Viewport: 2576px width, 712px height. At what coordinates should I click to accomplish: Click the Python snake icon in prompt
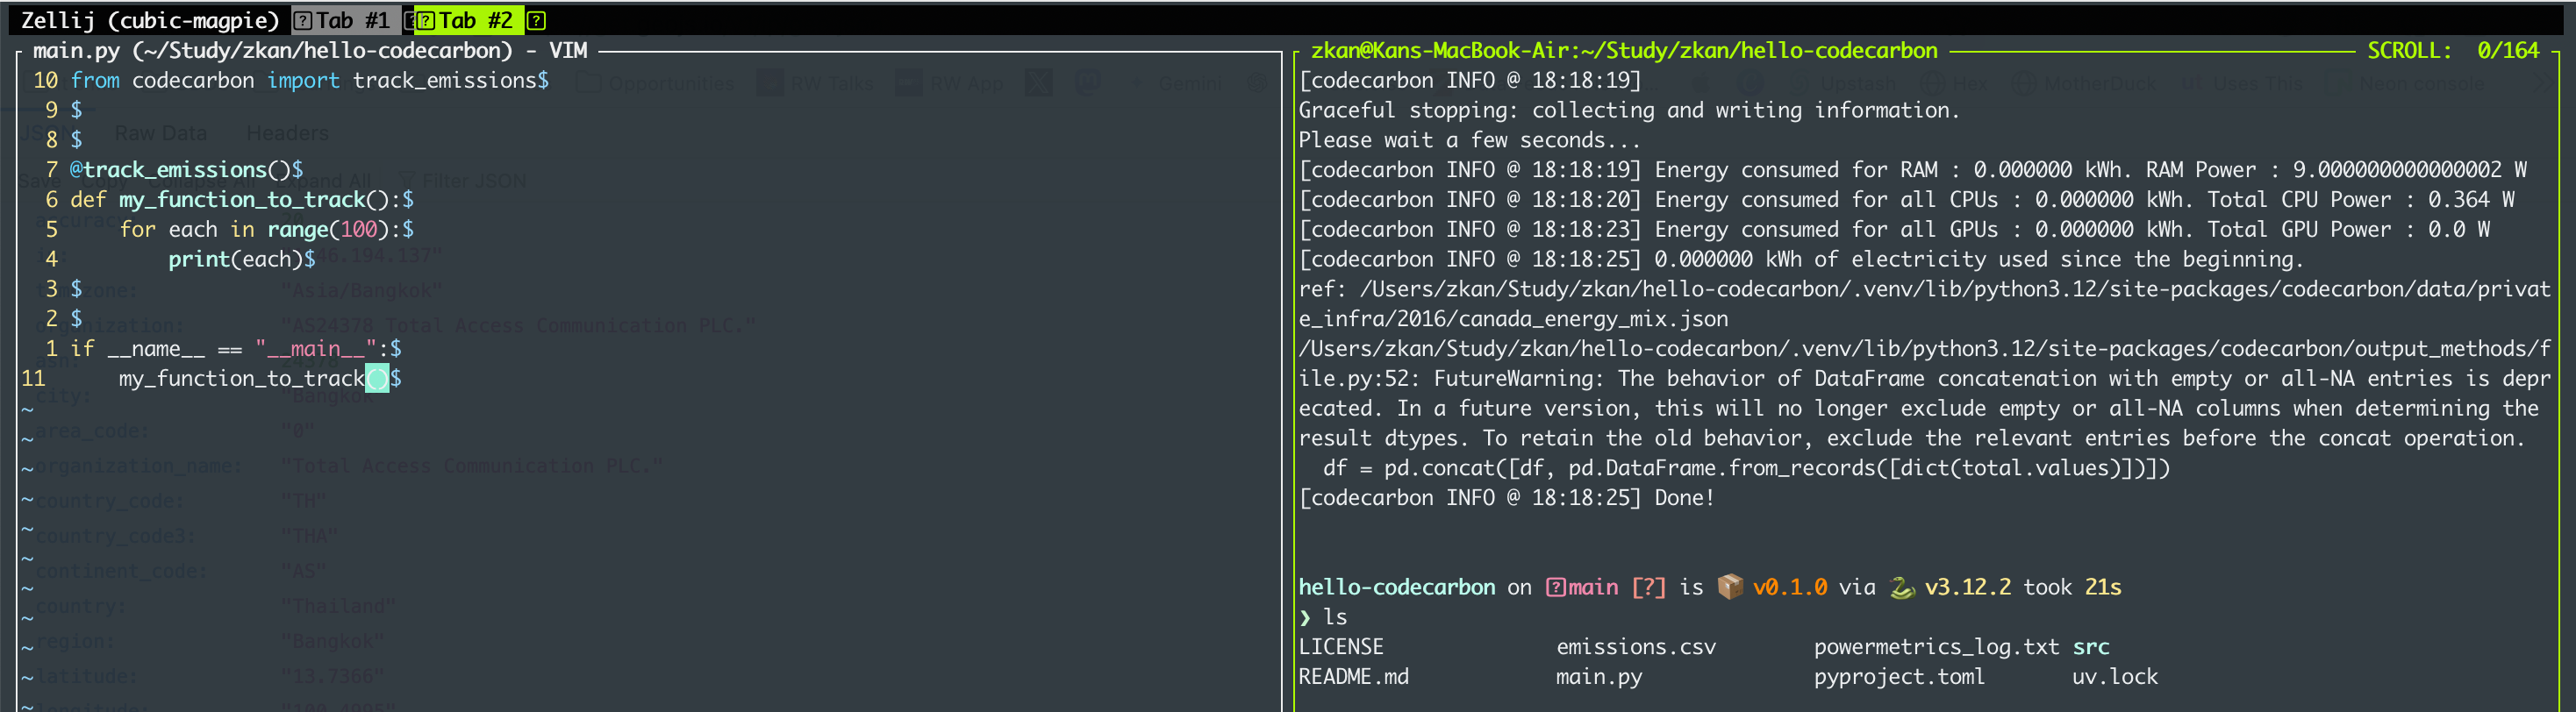tap(1901, 587)
